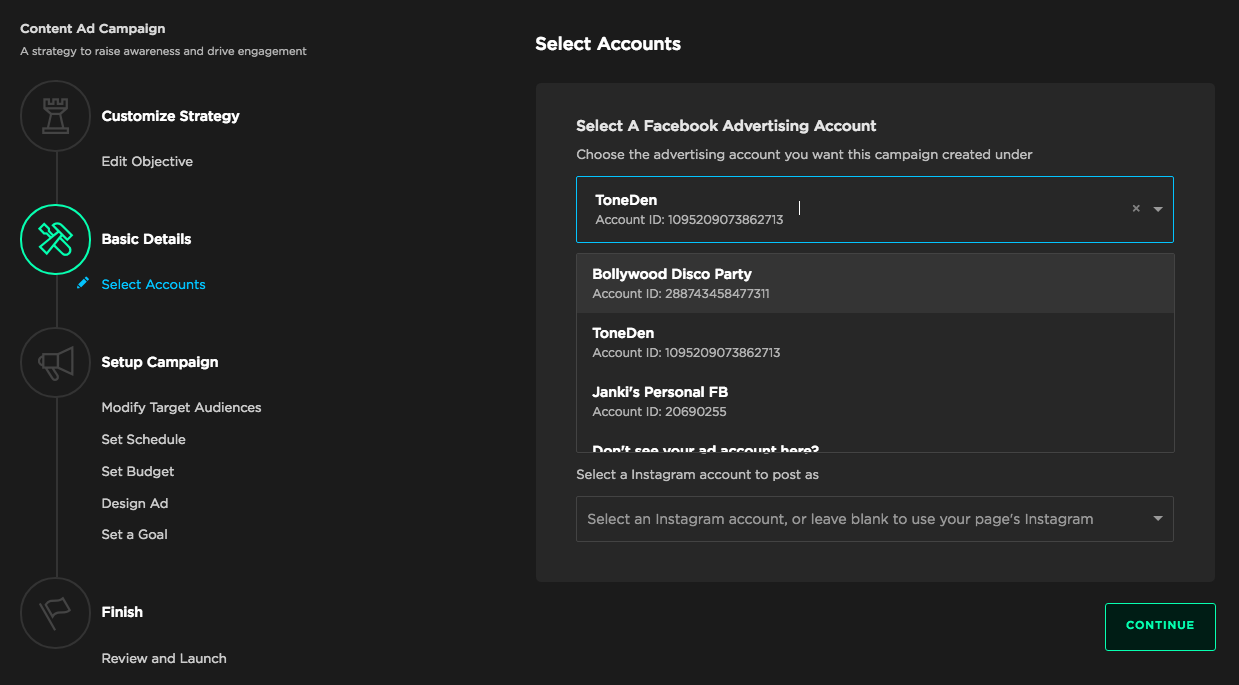1239x685 pixels.
Task: Go to Modify Target Audiences
Action: pyautogui.click(x=181, y=407)
